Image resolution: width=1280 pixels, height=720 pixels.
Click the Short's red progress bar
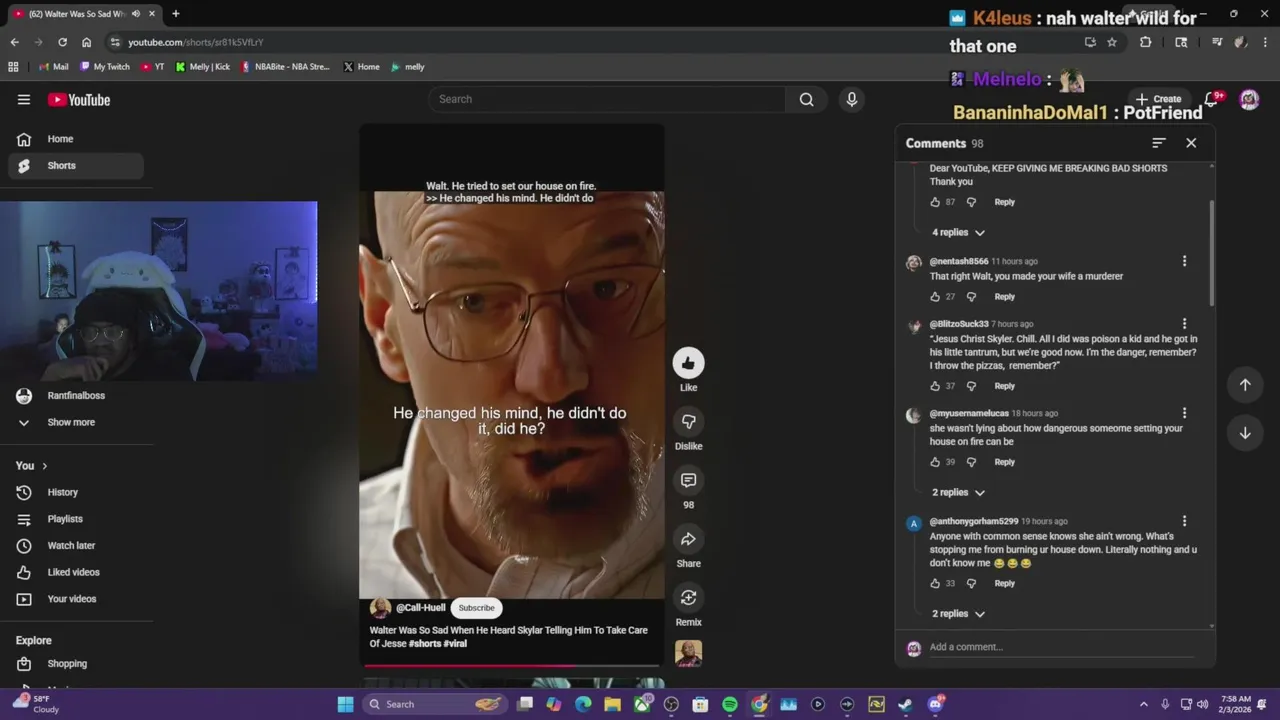pos(468,665)
